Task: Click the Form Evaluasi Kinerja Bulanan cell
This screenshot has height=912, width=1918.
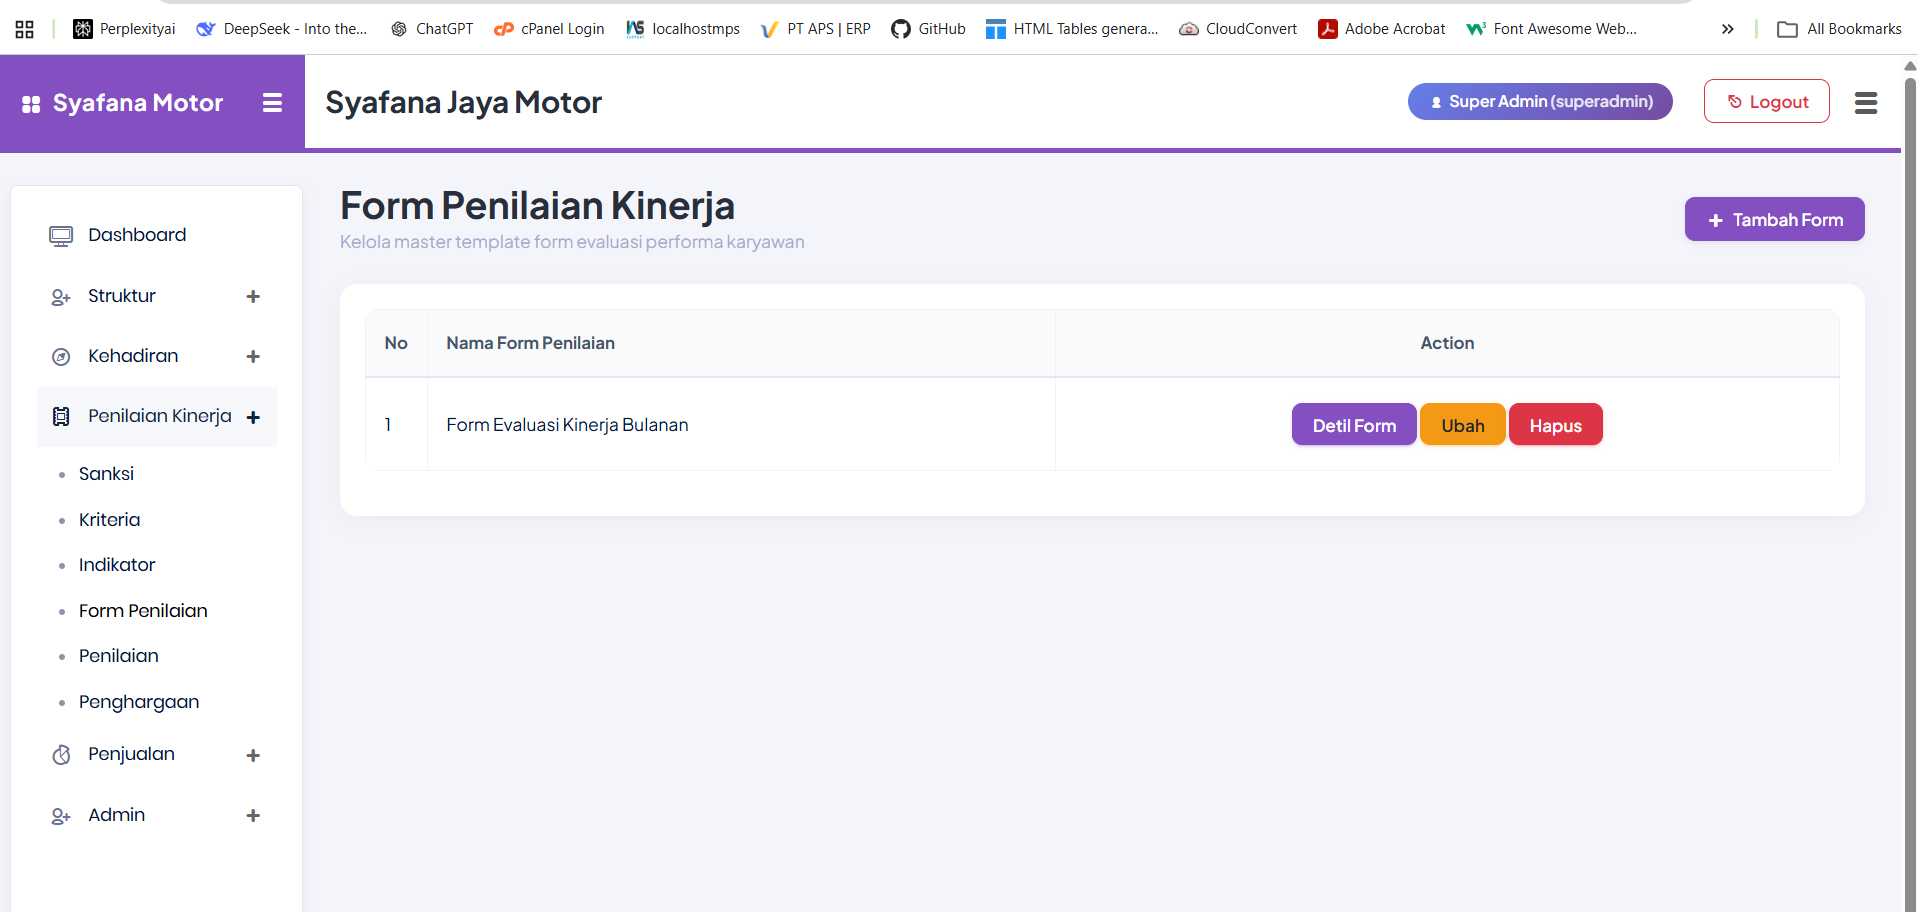Action: tap(741, 425)
